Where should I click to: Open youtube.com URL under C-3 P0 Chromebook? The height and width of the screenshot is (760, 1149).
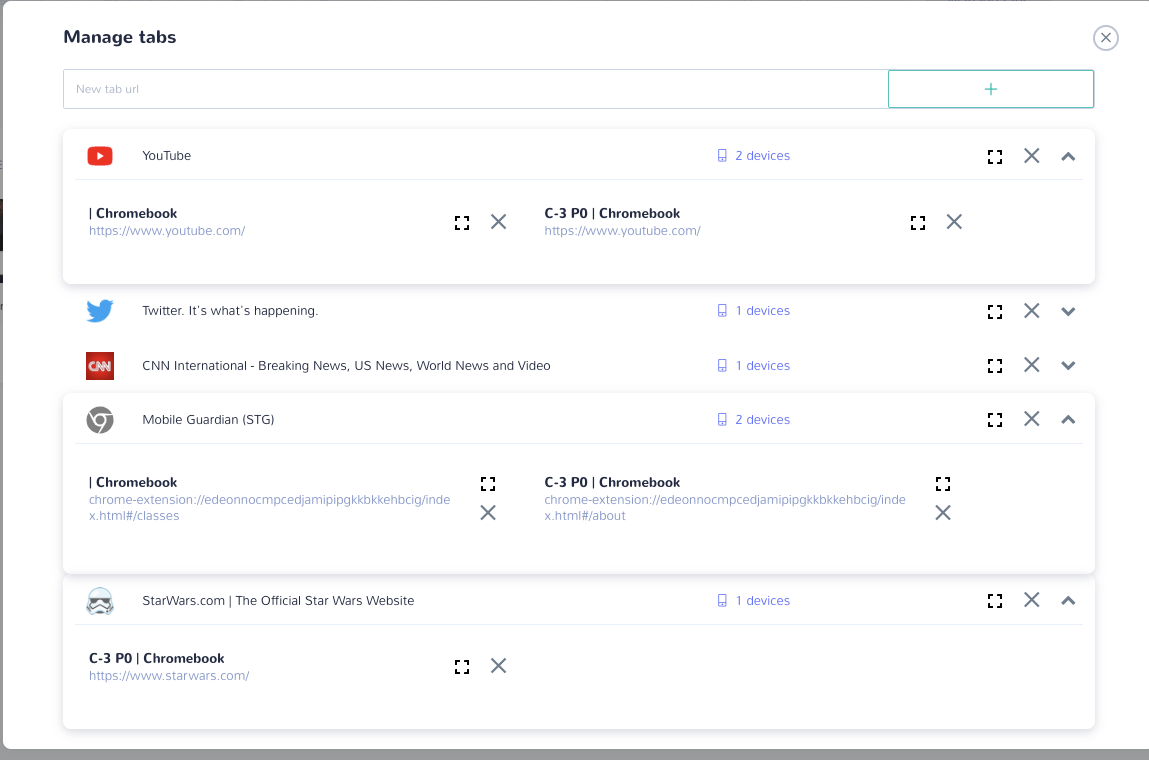click(622, 231)
